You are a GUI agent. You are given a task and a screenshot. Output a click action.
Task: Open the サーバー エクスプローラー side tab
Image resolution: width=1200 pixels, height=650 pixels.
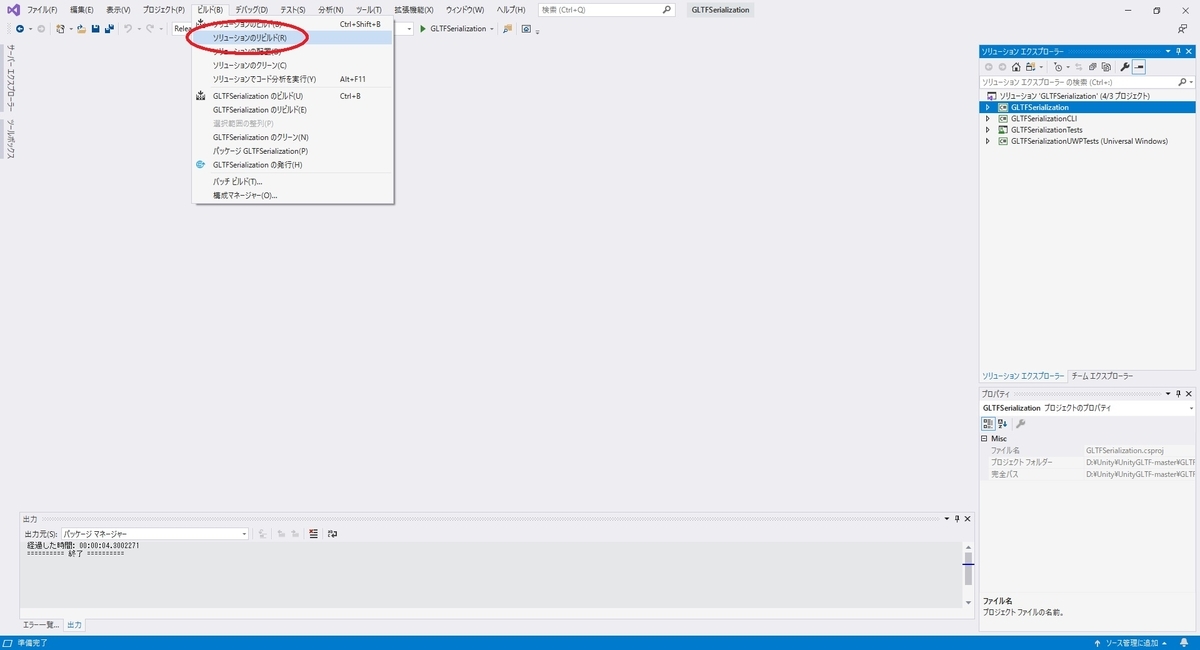(x=11, y=77)
